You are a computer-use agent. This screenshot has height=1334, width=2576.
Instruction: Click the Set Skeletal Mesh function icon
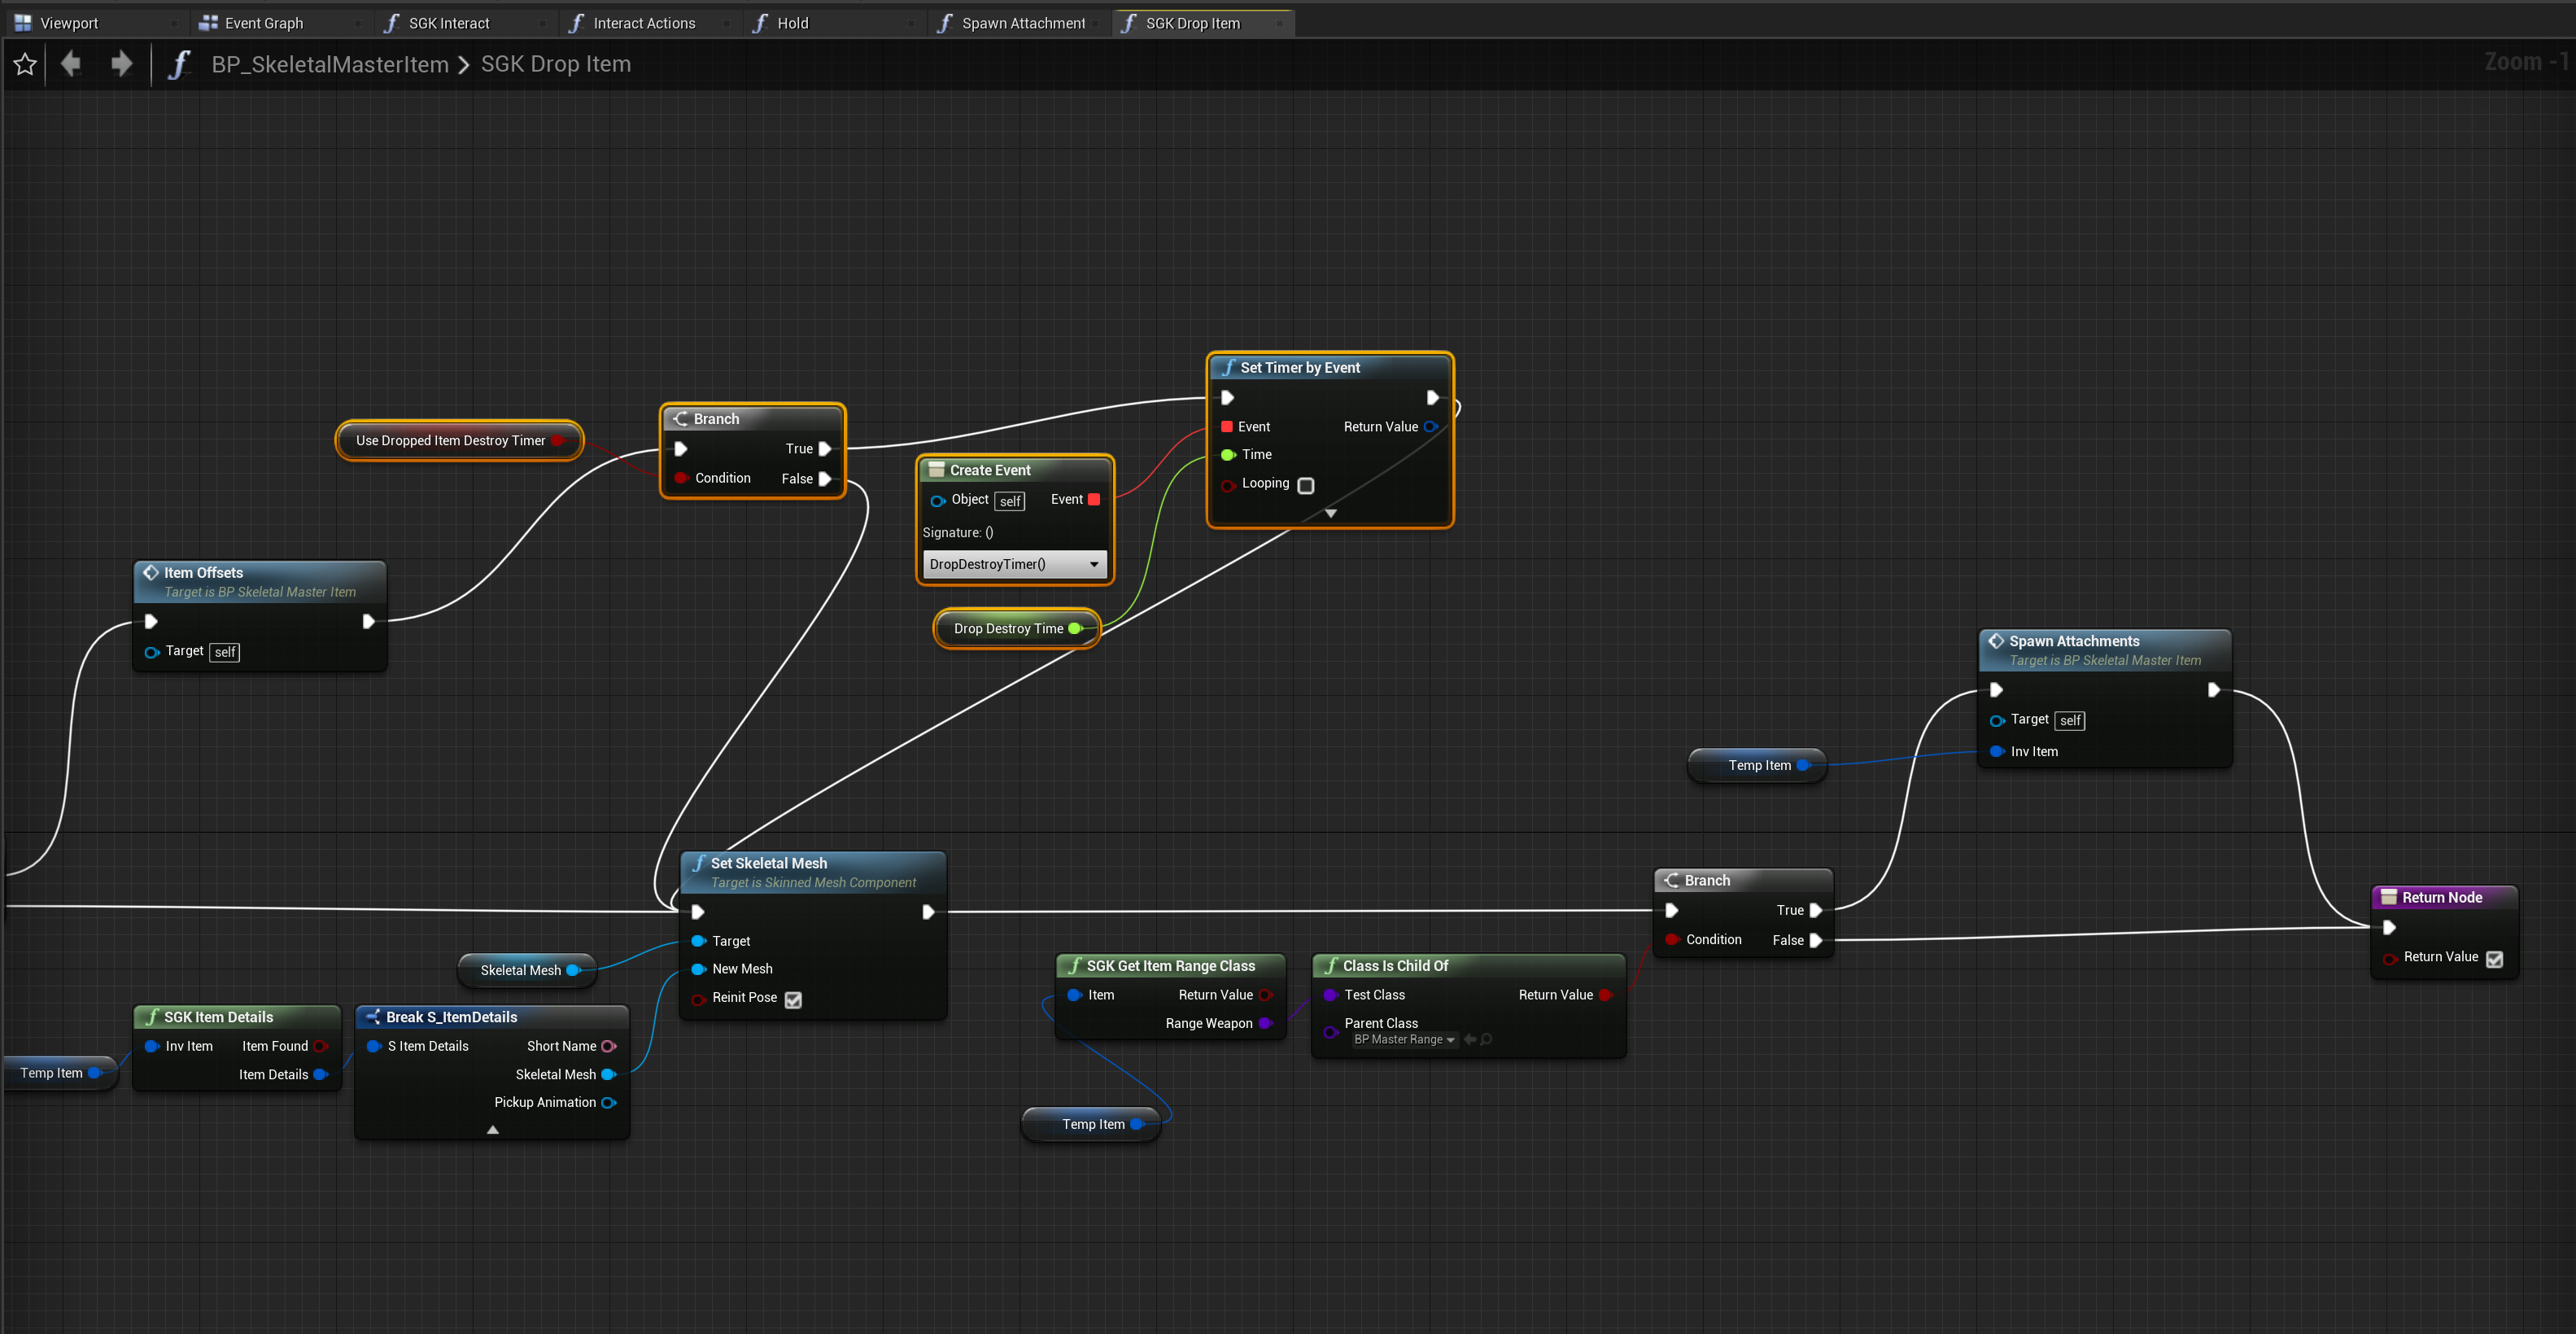[x=698, y=863]
